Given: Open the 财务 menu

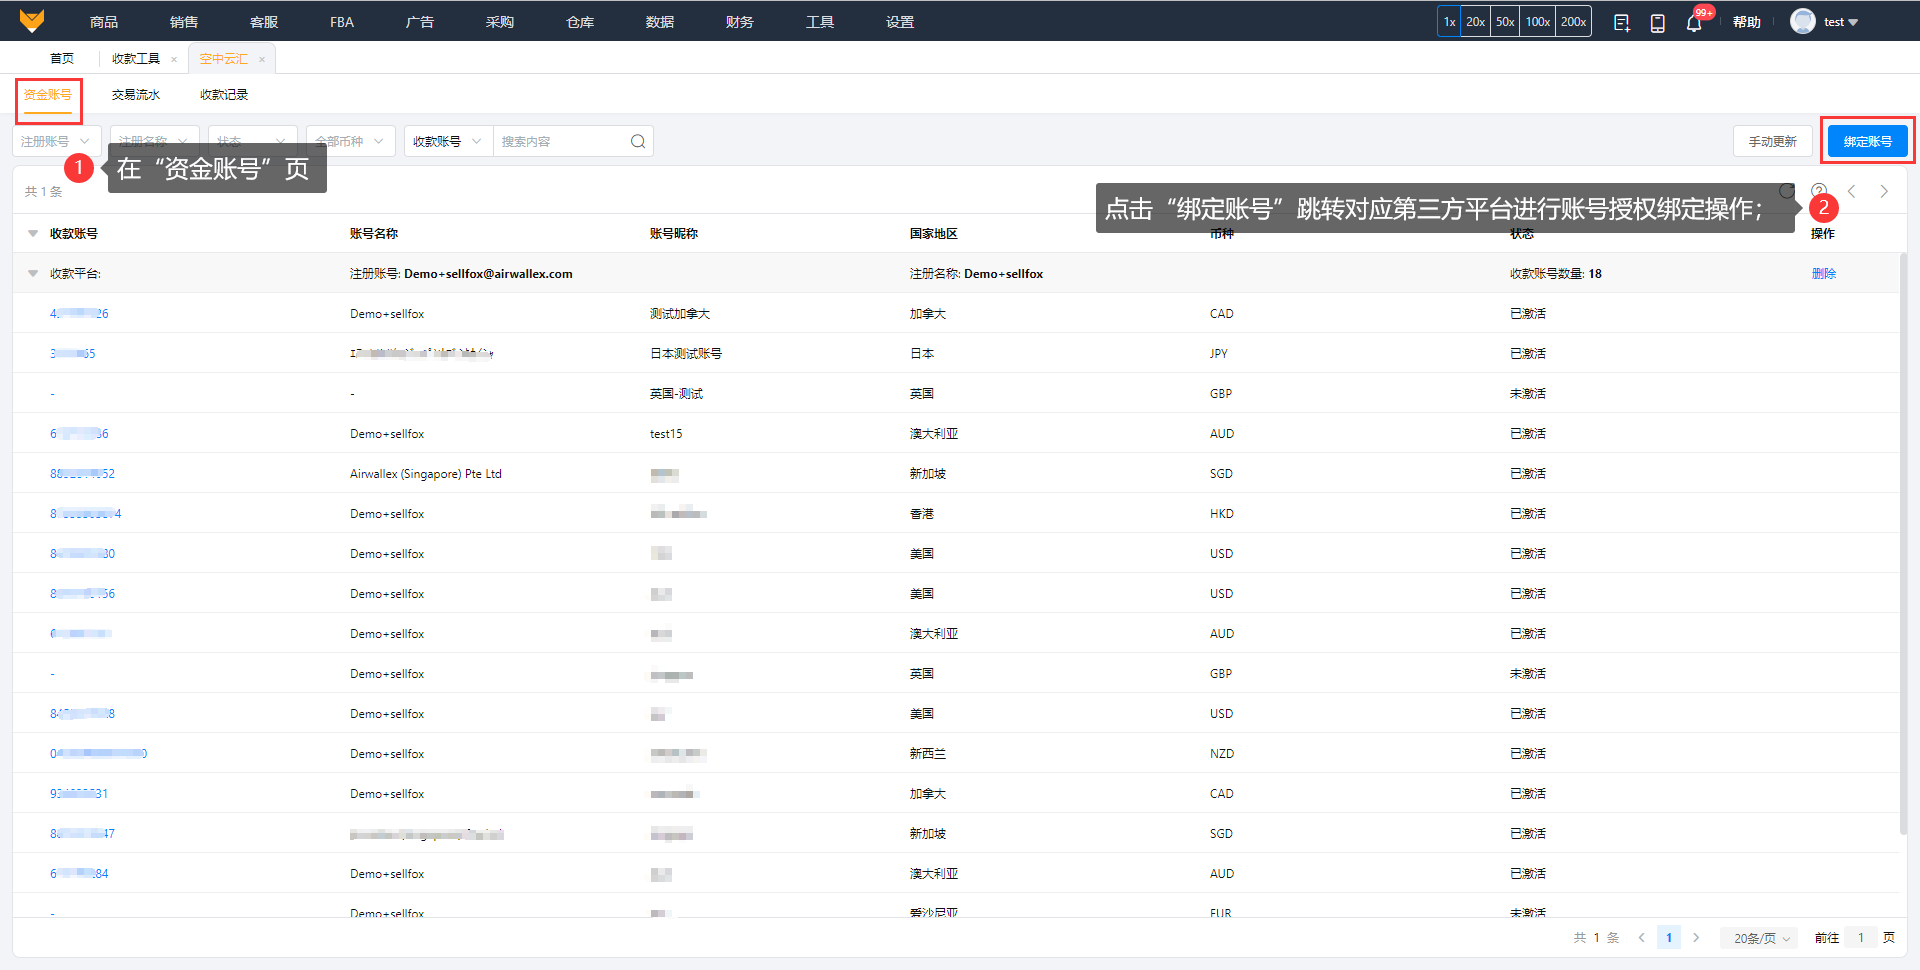Looking at the screenshot, I should (x=739, y=22).
